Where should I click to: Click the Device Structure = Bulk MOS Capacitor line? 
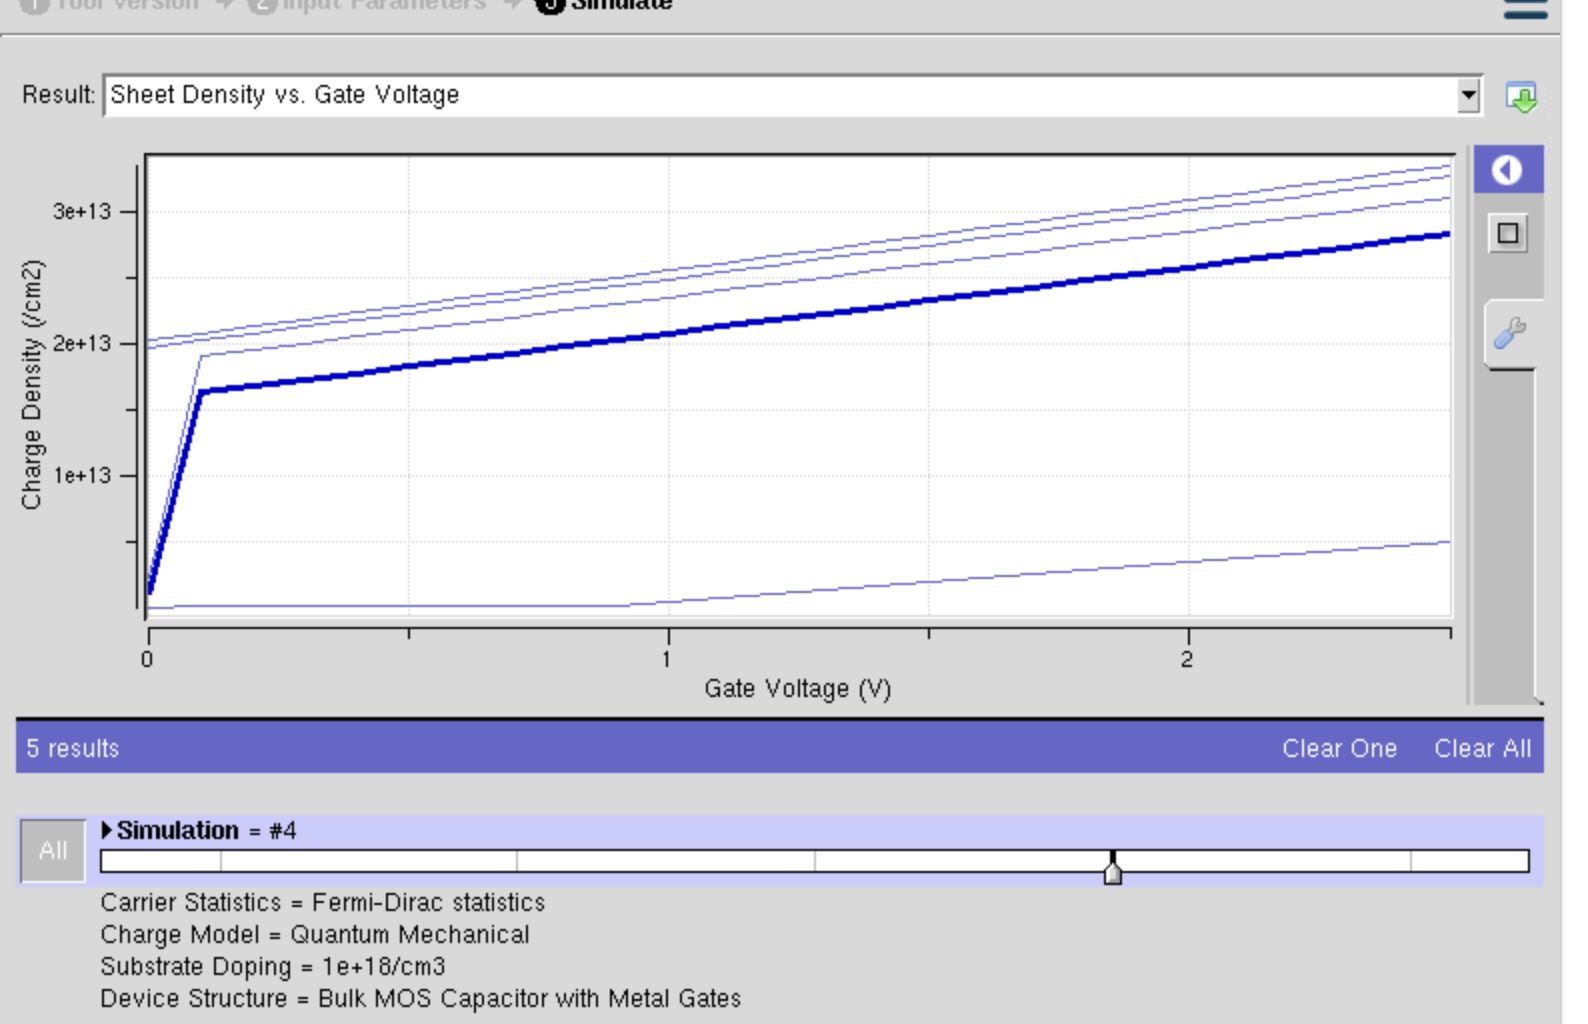tap(421, 998)
